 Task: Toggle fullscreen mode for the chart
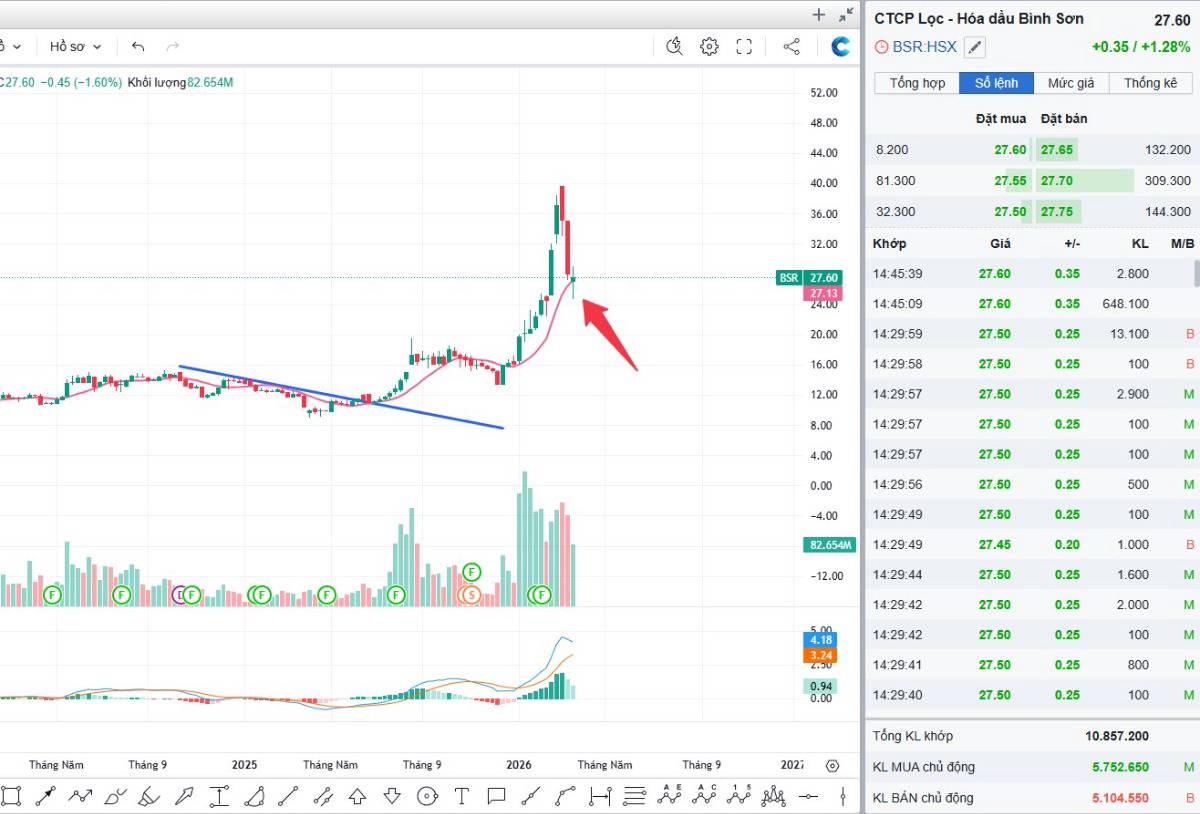pyautogui.click(x=744, y=46)
